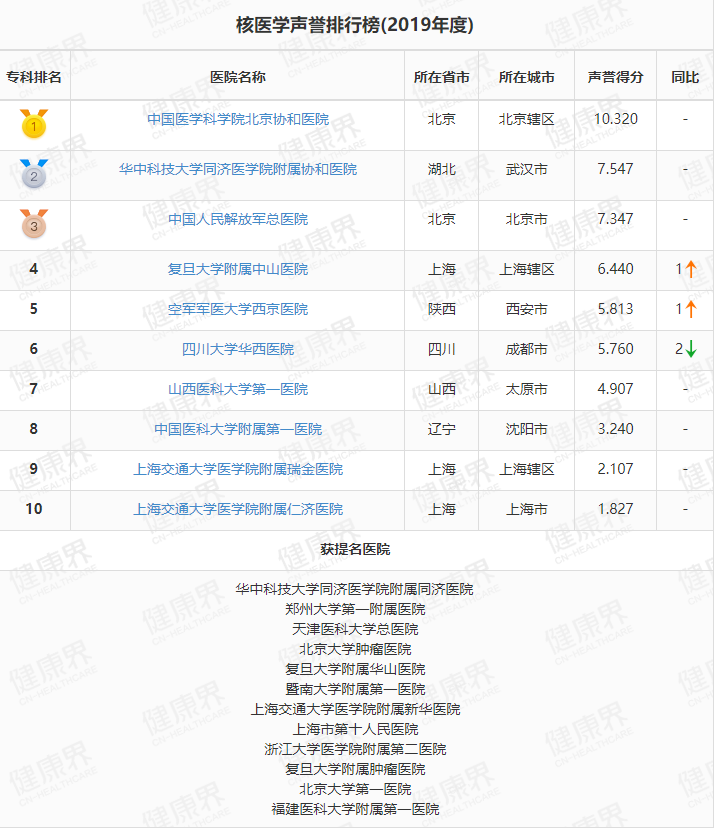
Task: Click the orange up arrow beside 复旦大学附属中山医院
Action: [691, 269]
